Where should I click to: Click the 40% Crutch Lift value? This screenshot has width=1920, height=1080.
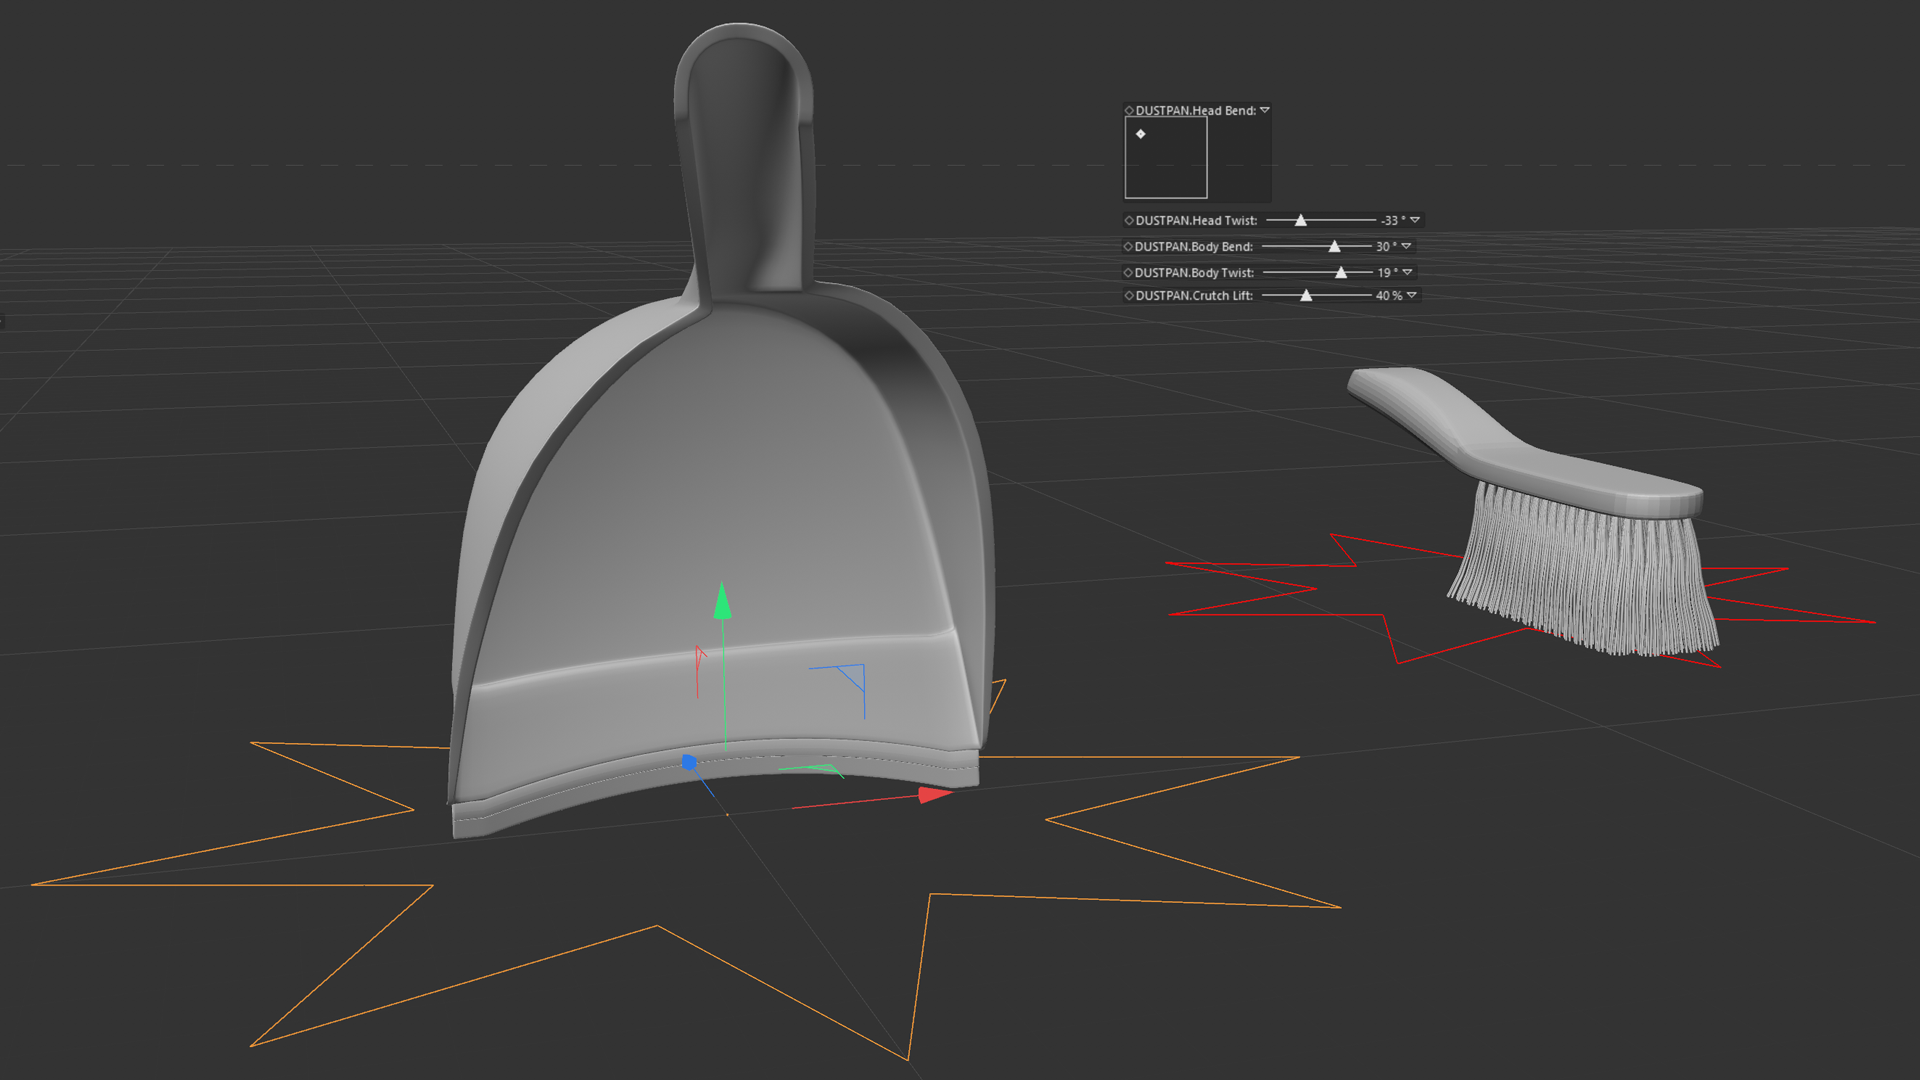[1389, 295]
